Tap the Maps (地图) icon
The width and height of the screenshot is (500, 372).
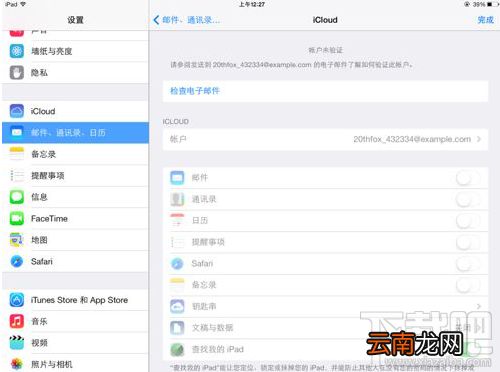pos(17,240)
